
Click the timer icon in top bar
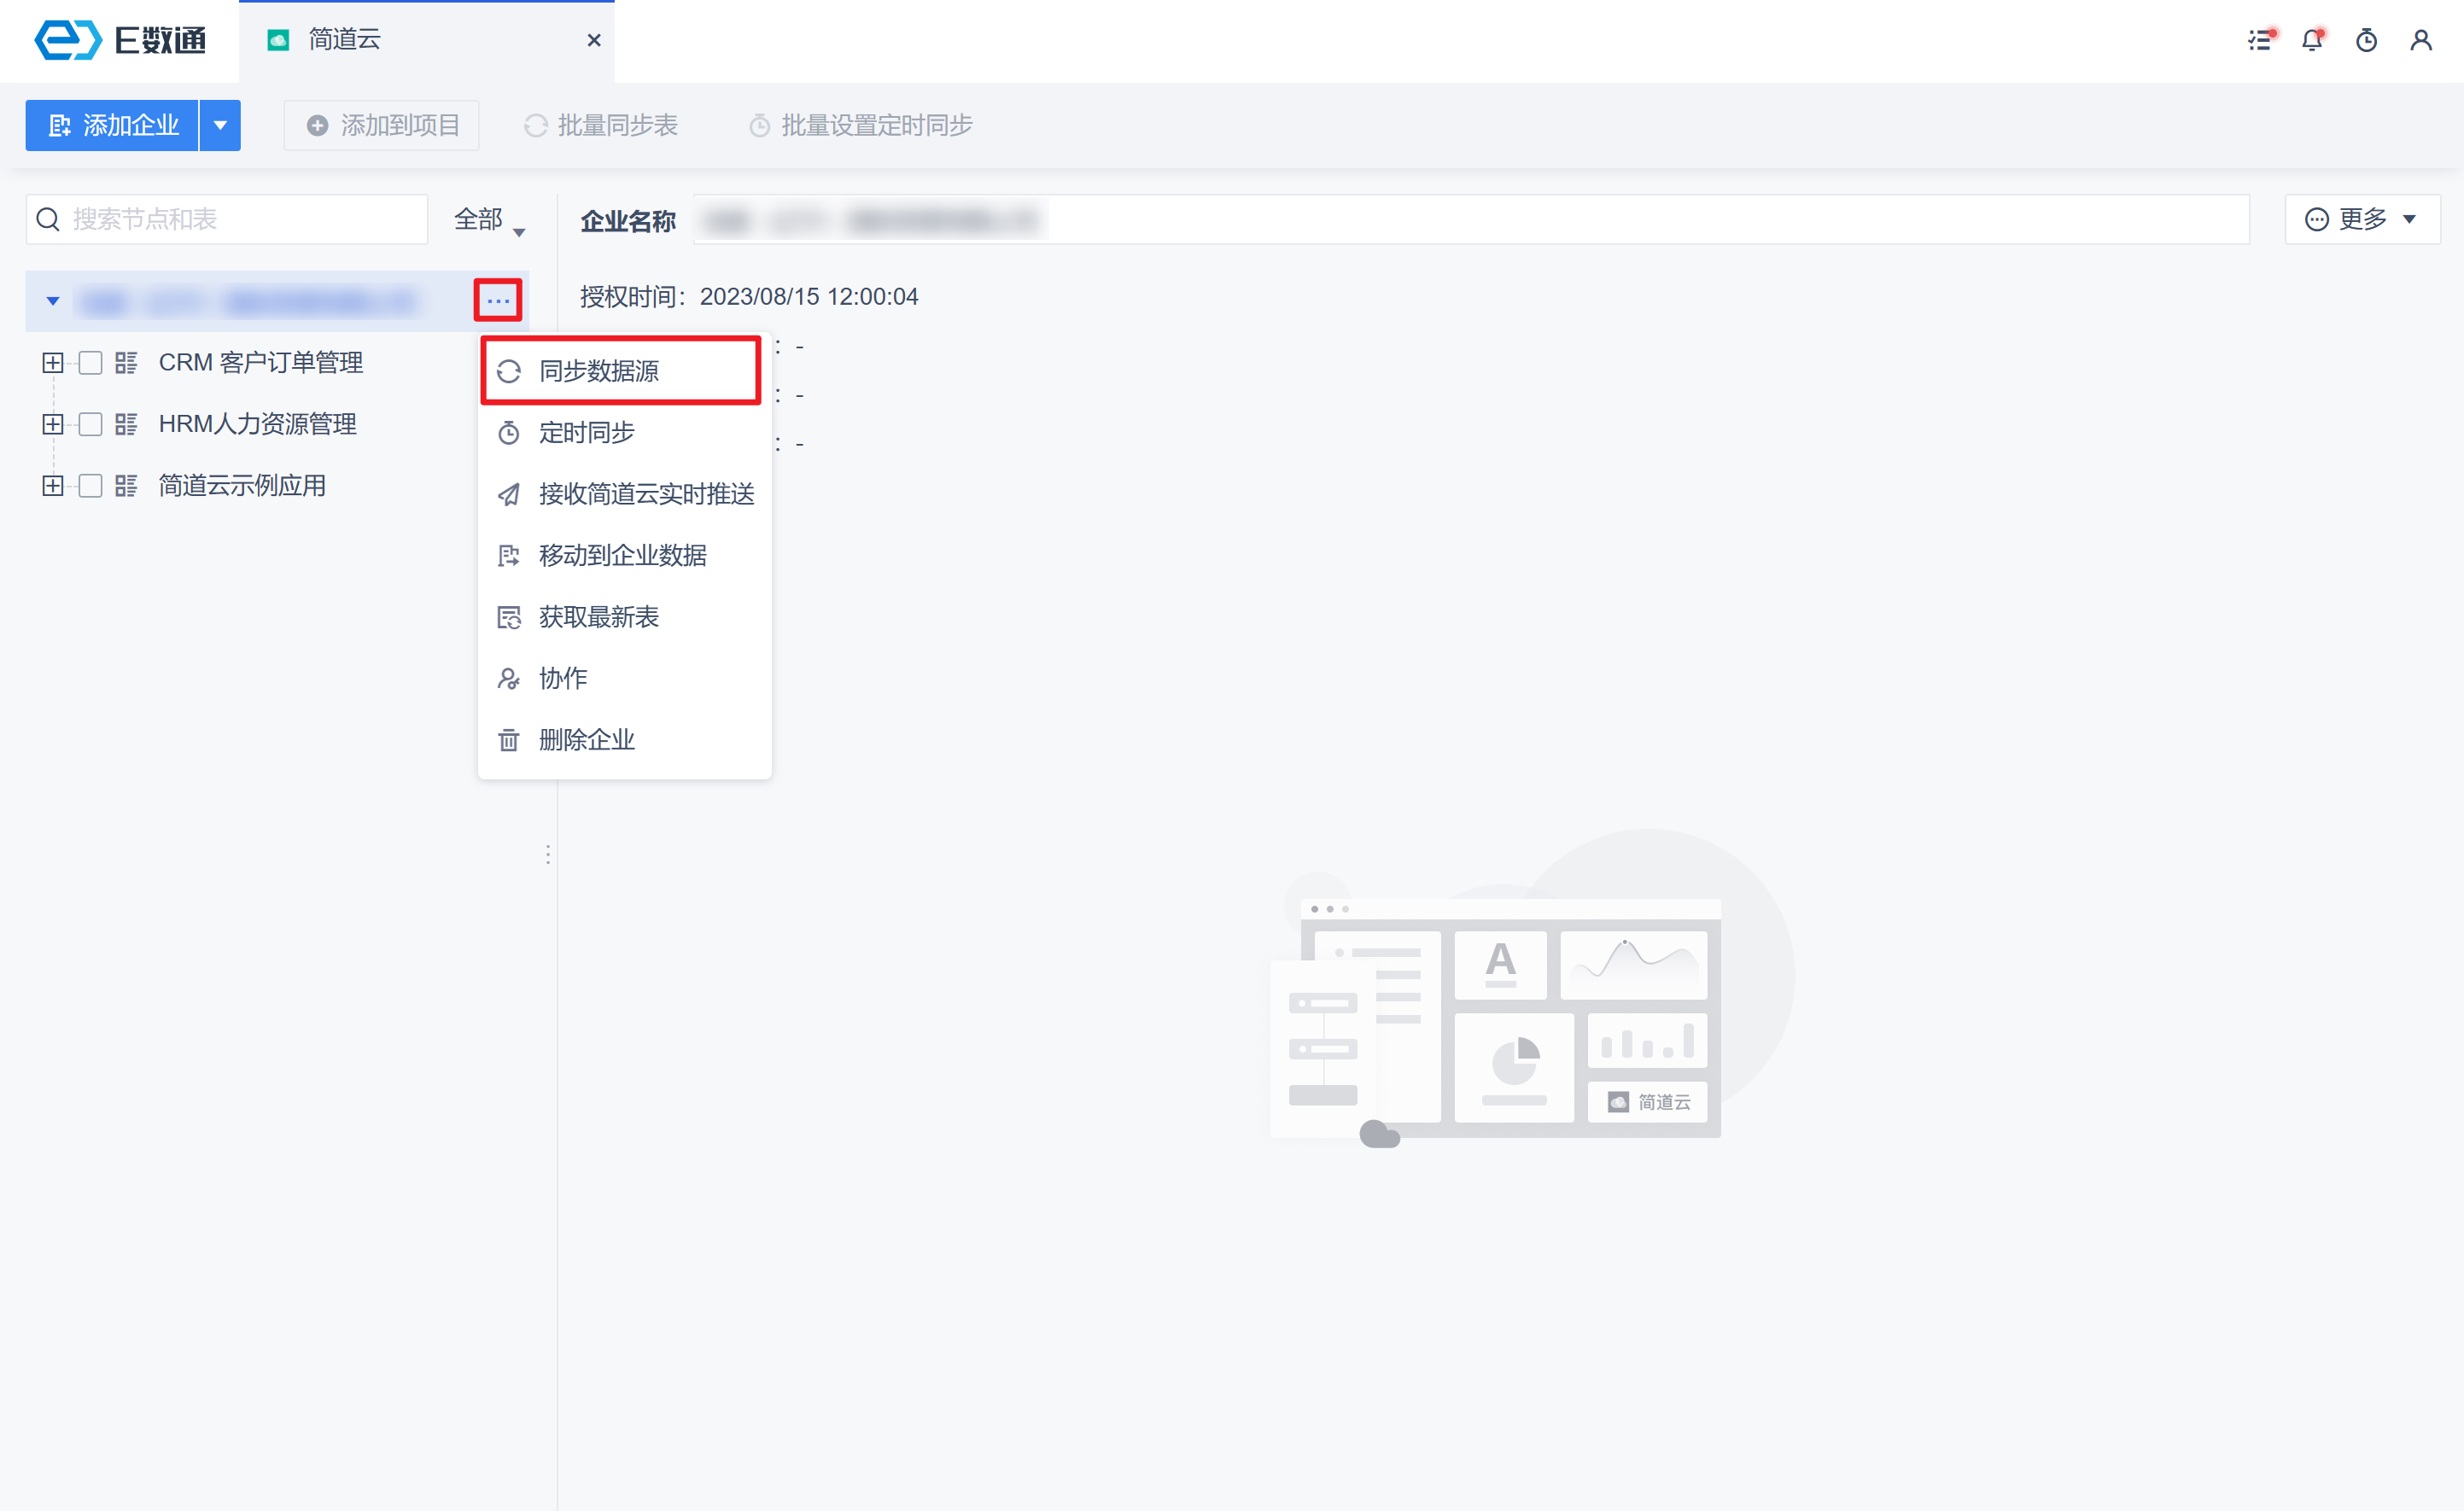pos(2367,40)
